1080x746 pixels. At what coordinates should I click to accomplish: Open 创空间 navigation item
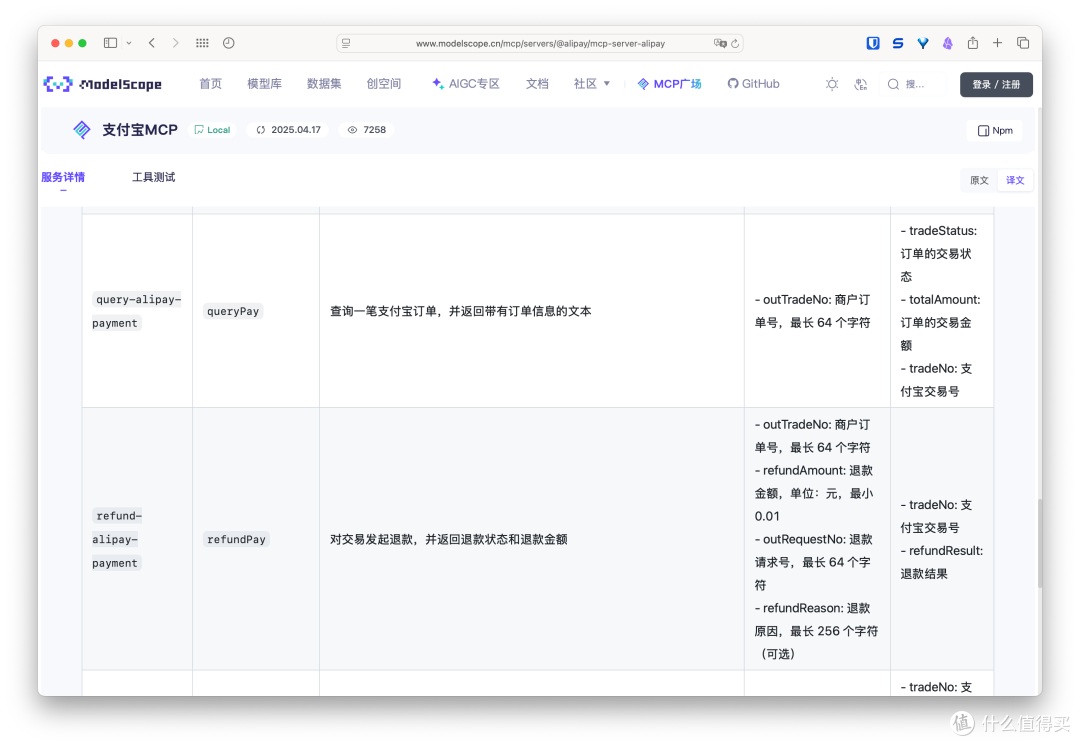coord(384,84)
